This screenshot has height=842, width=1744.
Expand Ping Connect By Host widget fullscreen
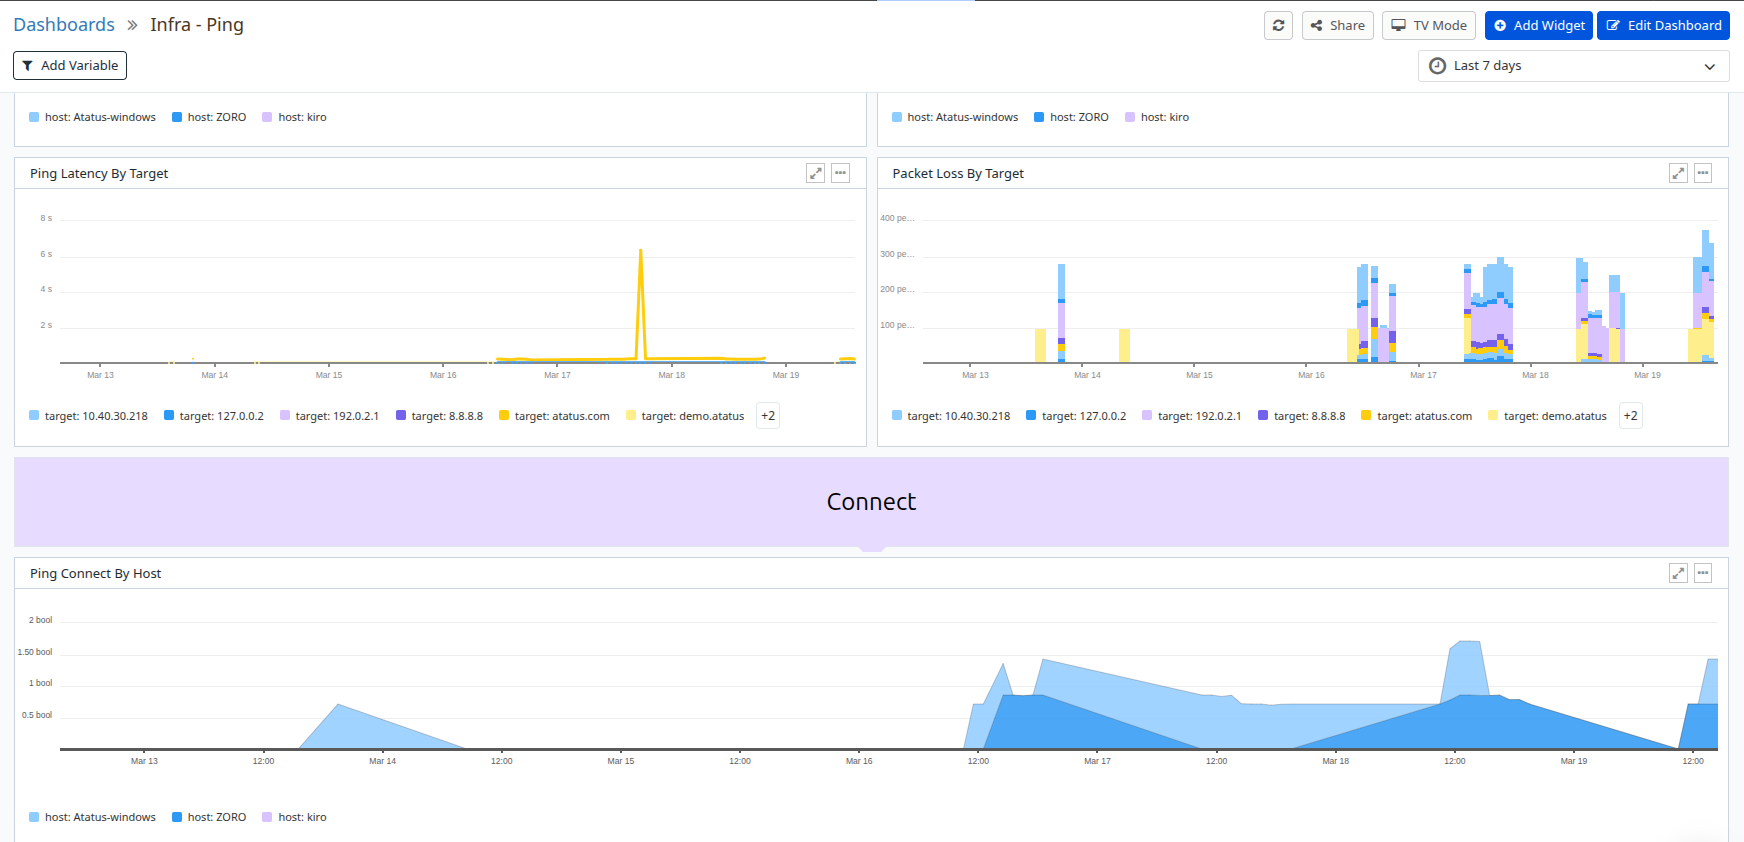(1678, 573)
